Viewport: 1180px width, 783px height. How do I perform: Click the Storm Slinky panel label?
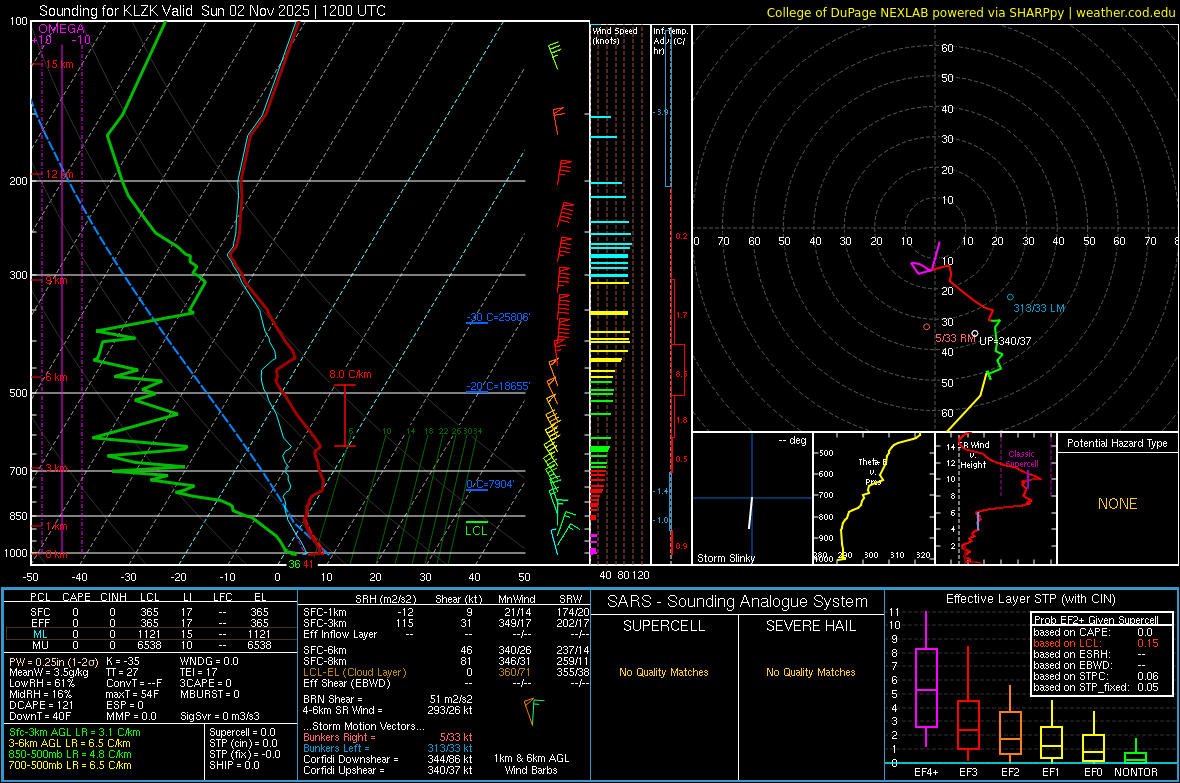[725, 558]
